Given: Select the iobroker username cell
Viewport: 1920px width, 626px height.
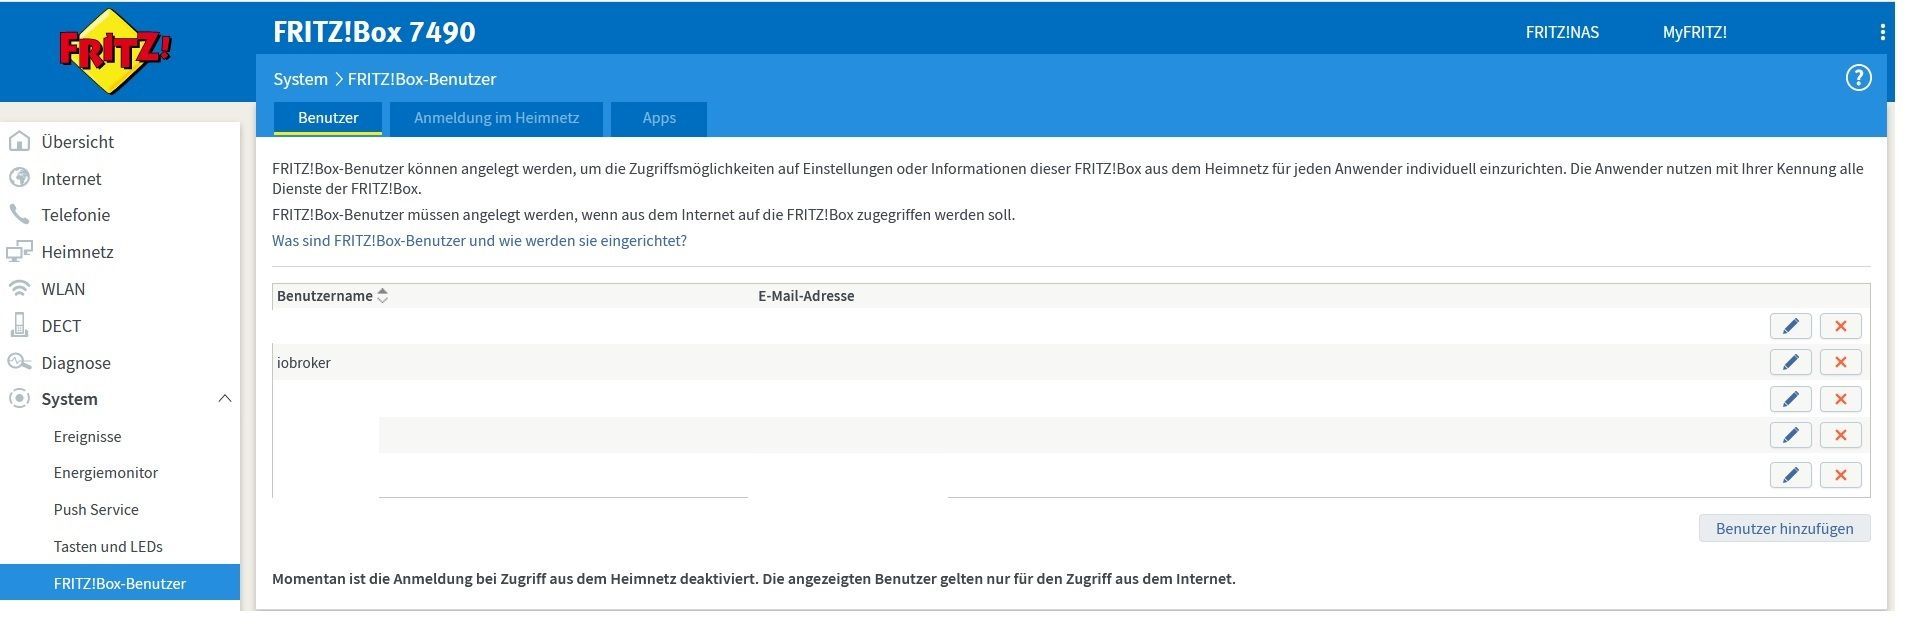Looking at the screenshot, I should pyautogui.click(x=304, y=362).
